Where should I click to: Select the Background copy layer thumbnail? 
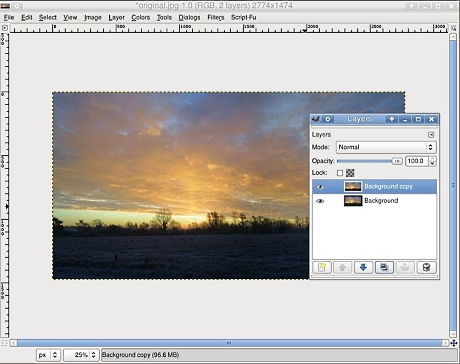point(353,187)
